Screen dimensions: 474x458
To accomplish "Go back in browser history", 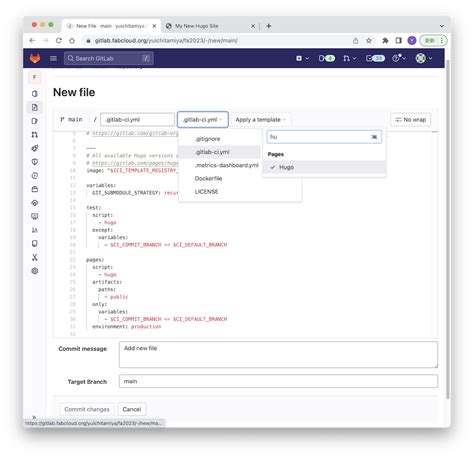I will 32,41.
